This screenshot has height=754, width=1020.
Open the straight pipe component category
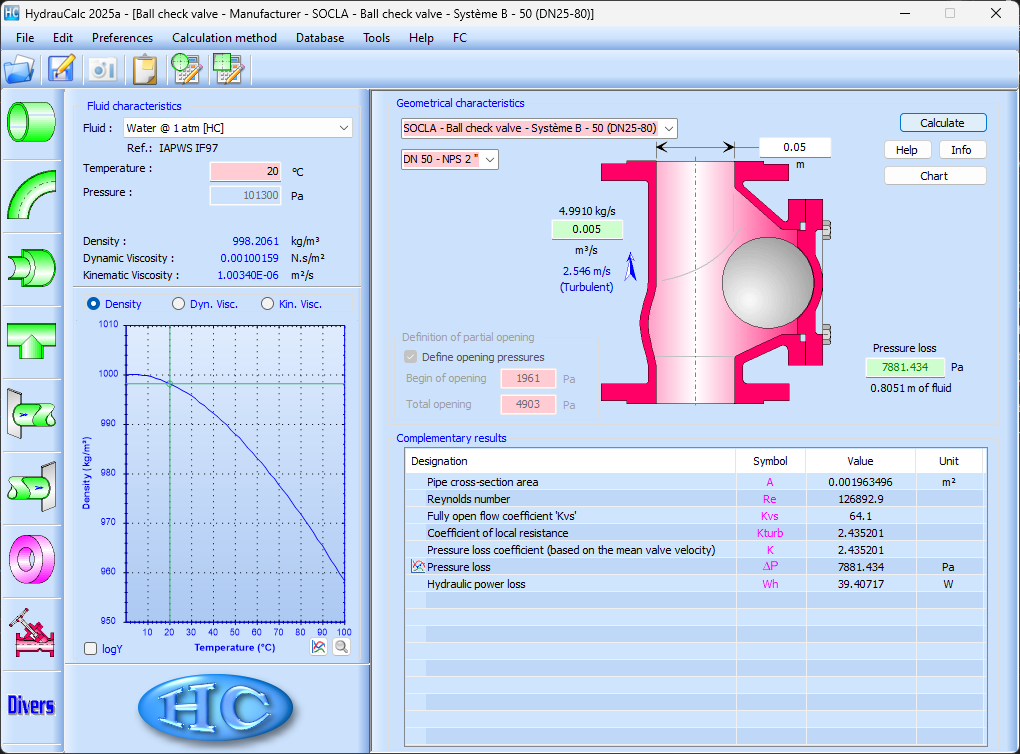pyautogui.click(x=31, y=120)
